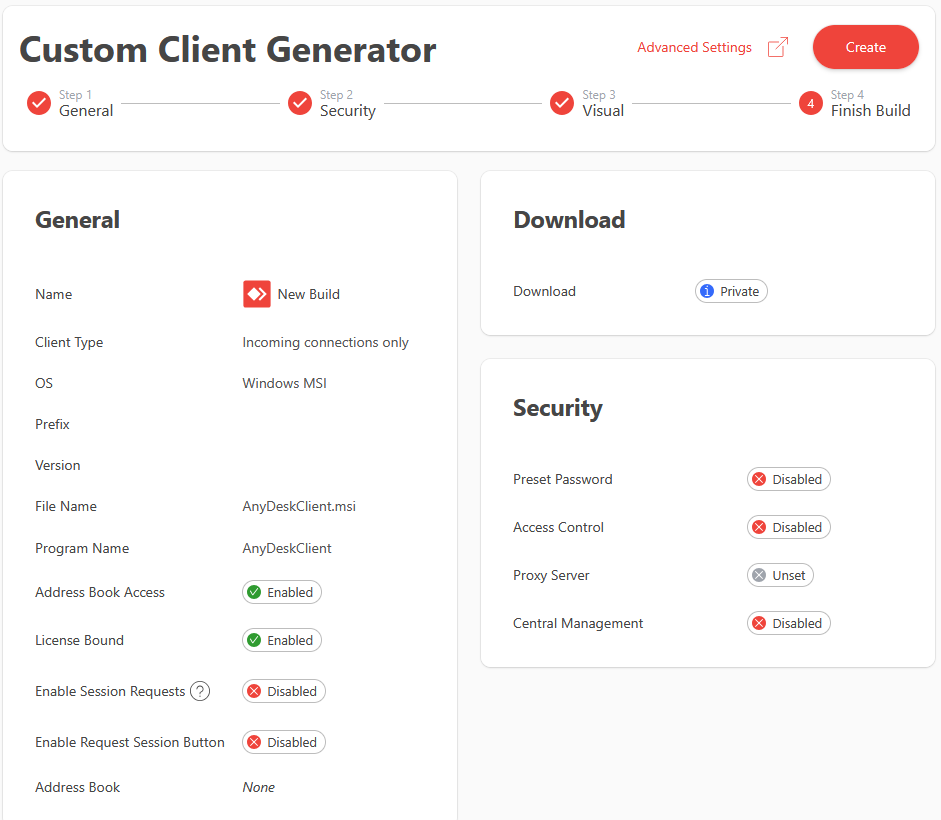
Task: Click the 'Address Book' label beside None
Action: tap(77, 787)
